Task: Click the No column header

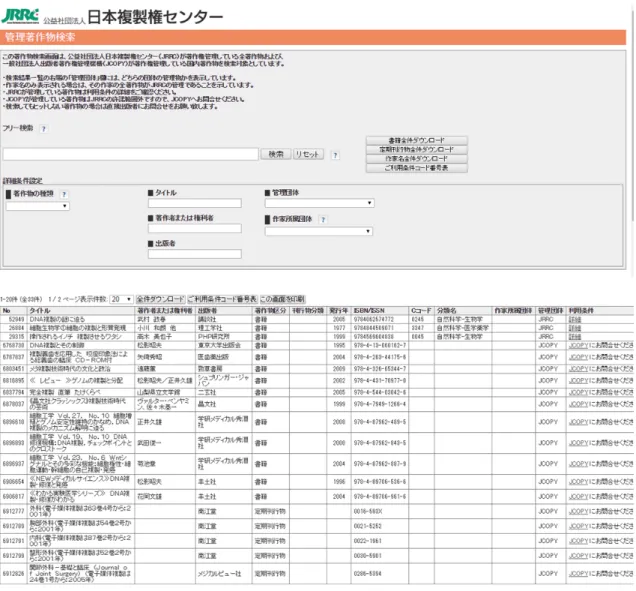Action: pyautogui.click(x=13, y=311)
